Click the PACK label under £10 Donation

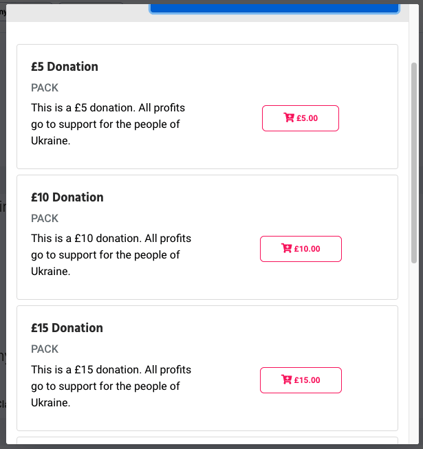(x=45, y=218)
